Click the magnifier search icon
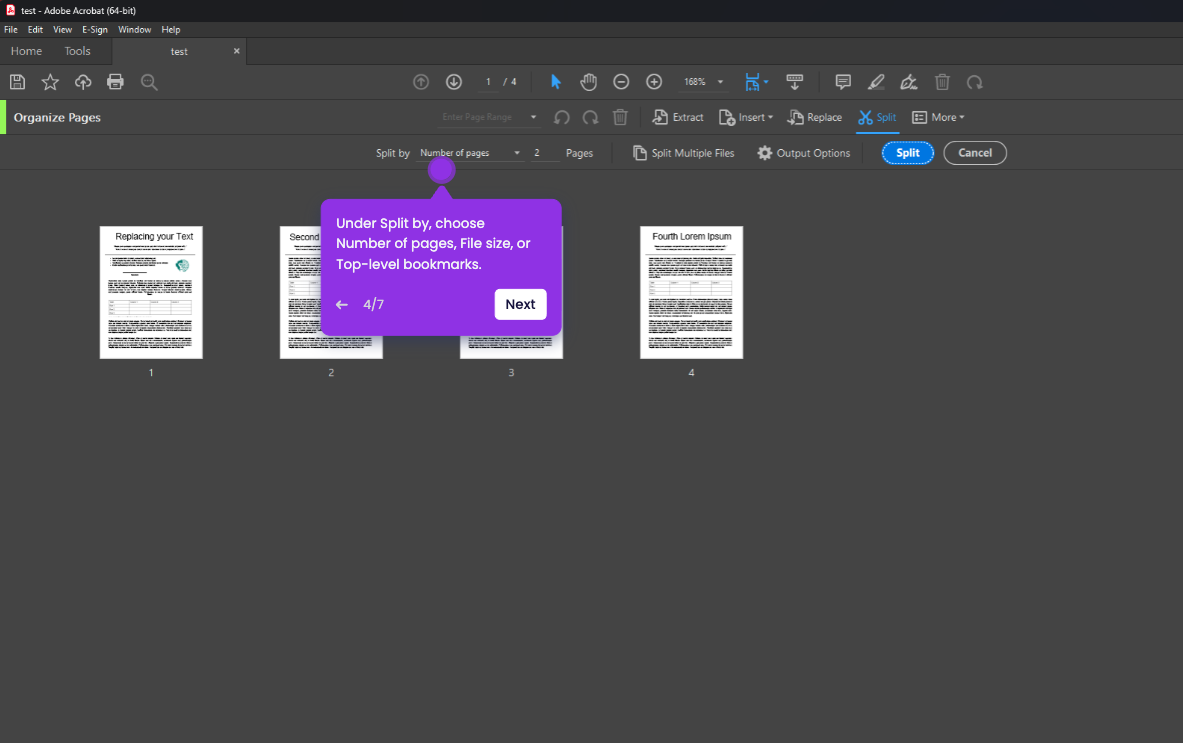 (149, 82)
